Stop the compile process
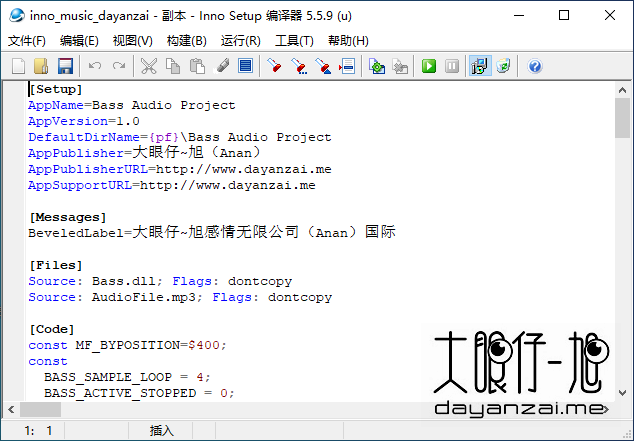The width and height of the screenshot is (634, 441). [x=400, y=66]
